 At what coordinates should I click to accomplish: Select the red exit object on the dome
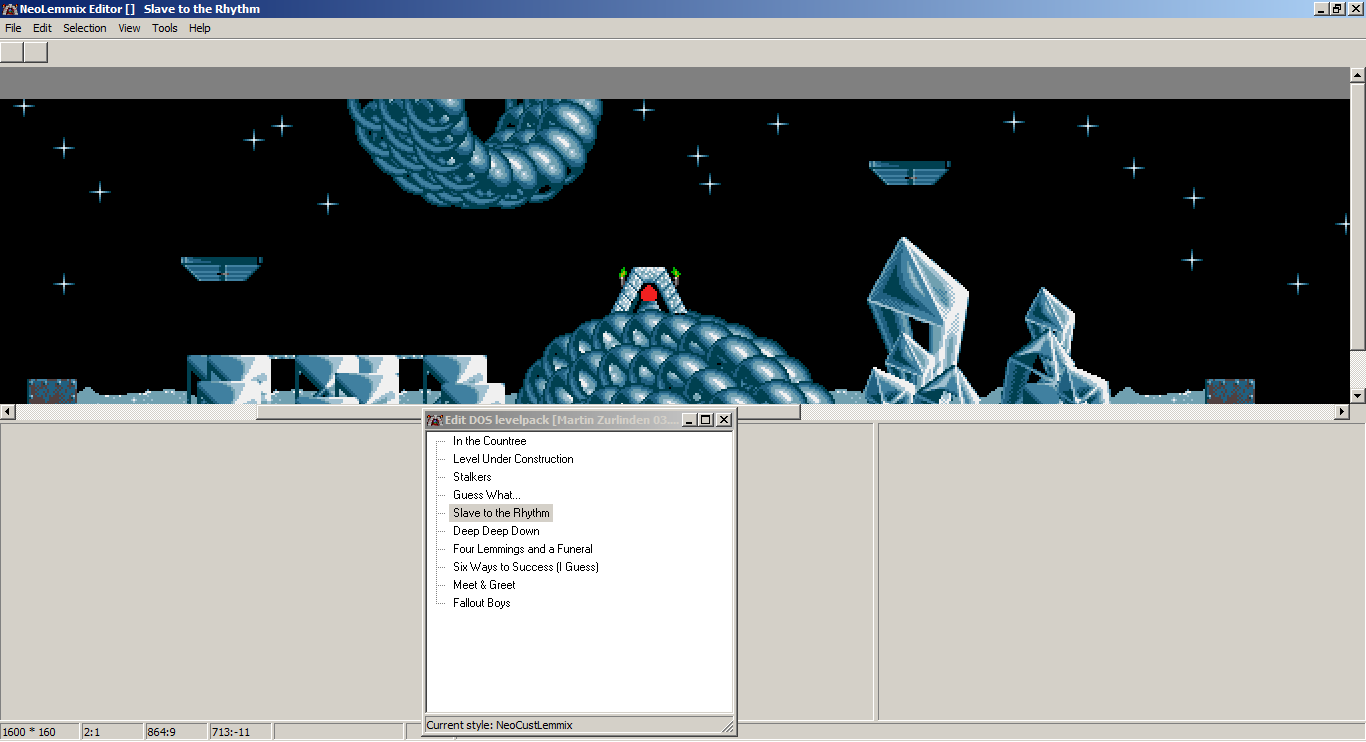click(x=648, y=294)
